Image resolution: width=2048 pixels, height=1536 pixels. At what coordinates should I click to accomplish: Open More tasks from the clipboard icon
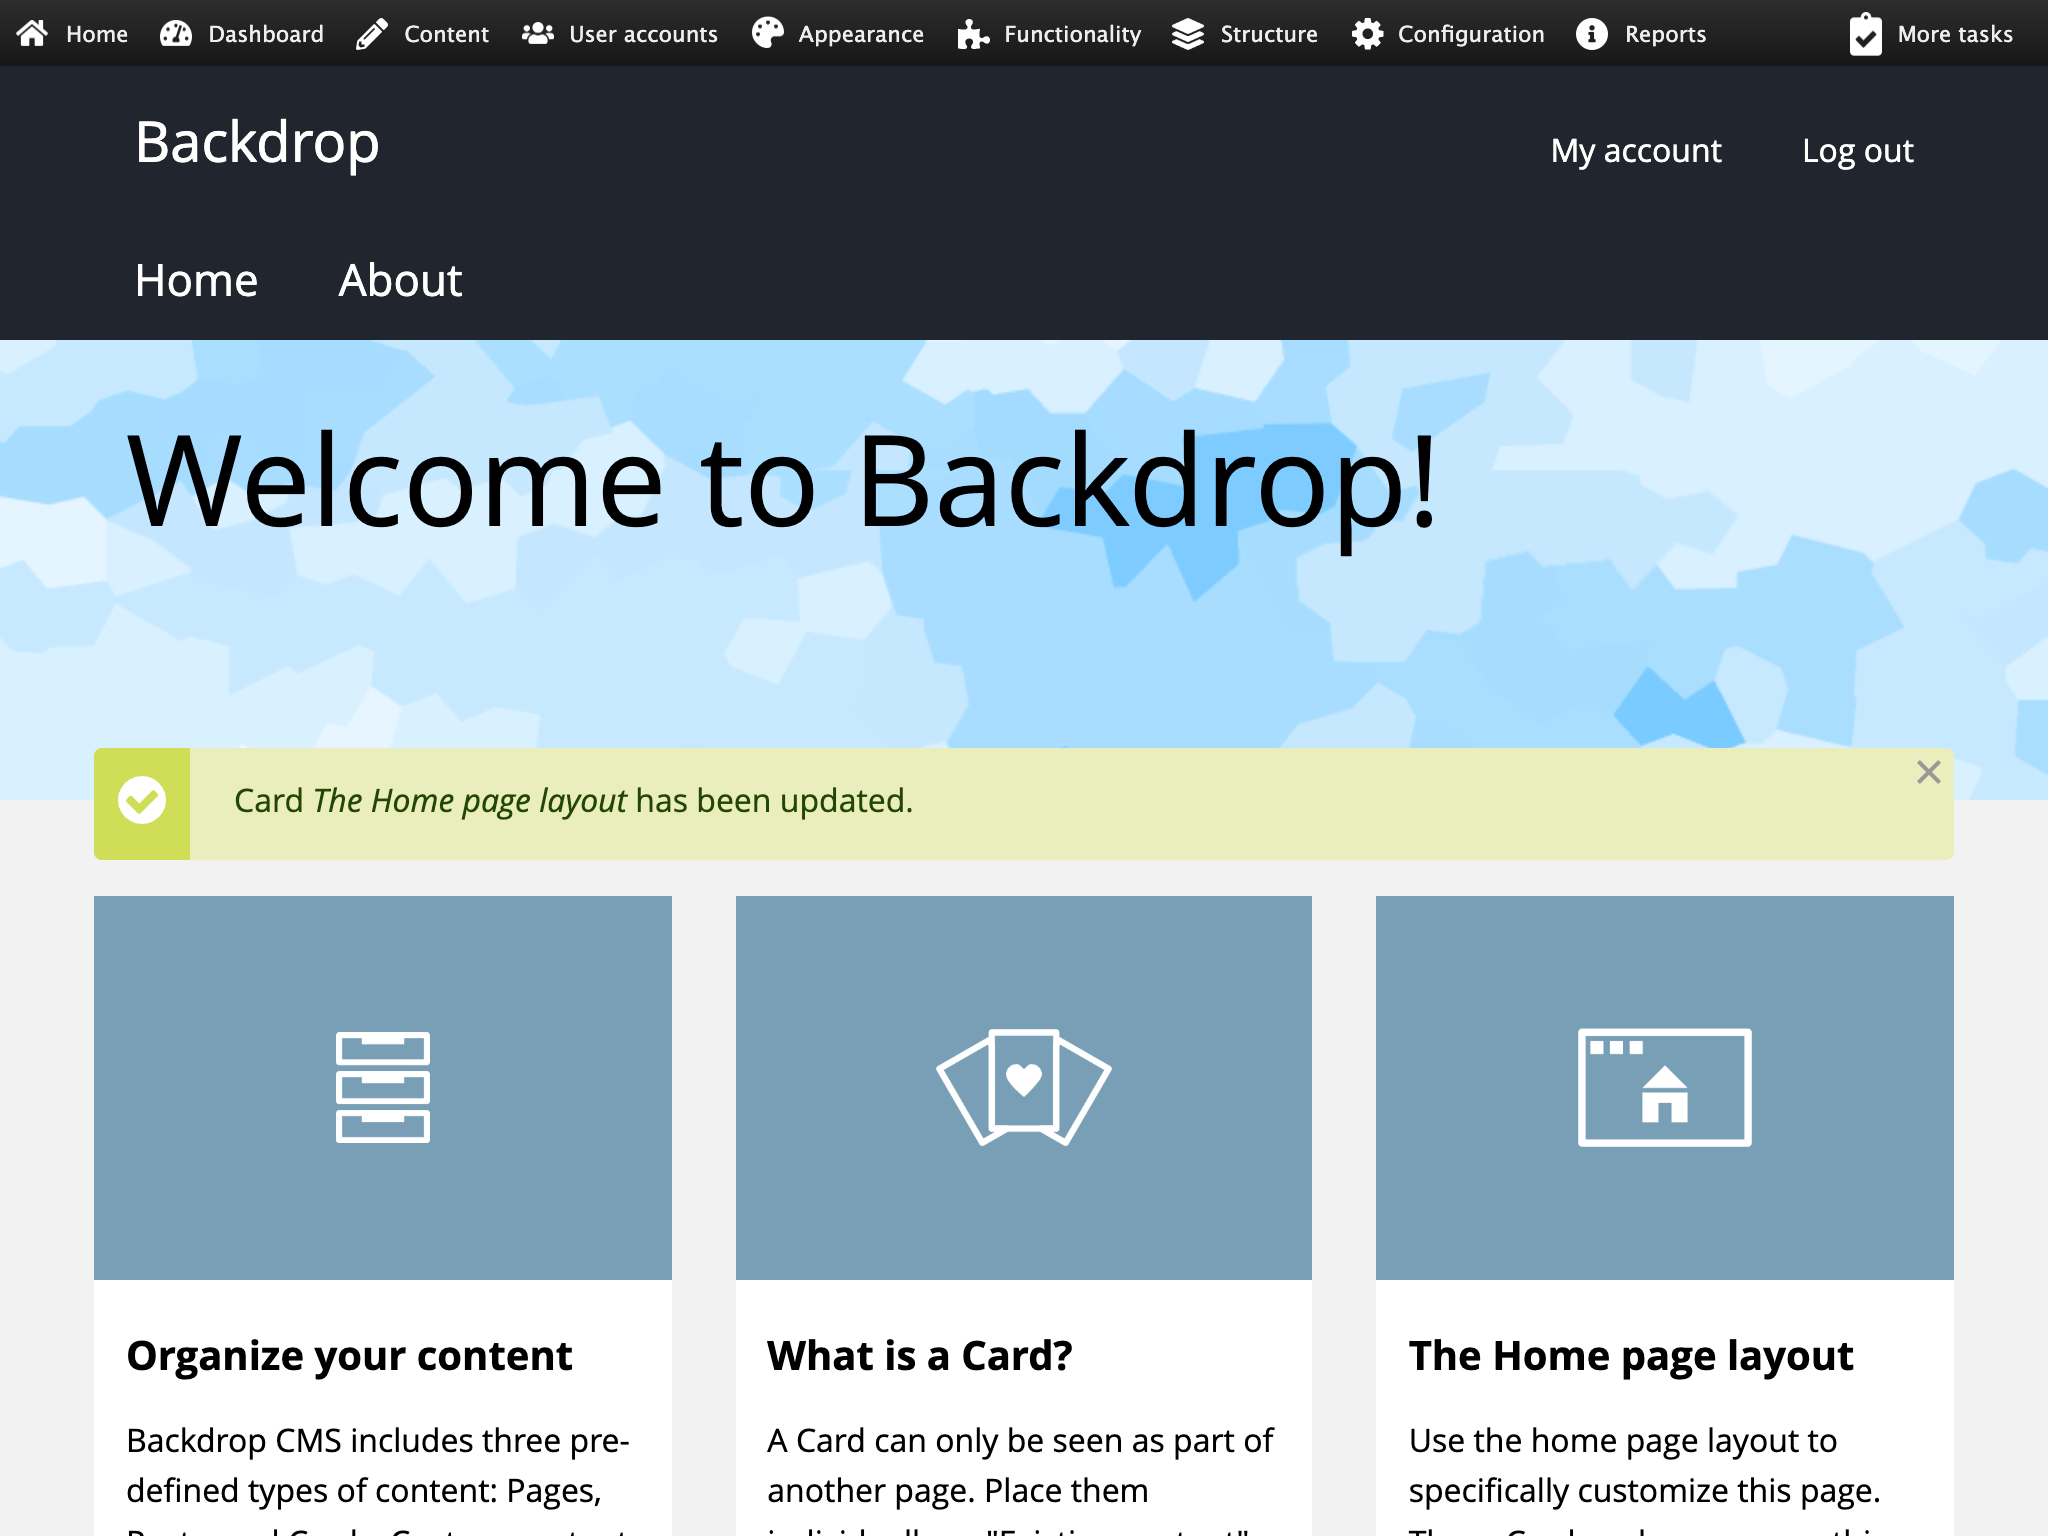pos(1866,33)
